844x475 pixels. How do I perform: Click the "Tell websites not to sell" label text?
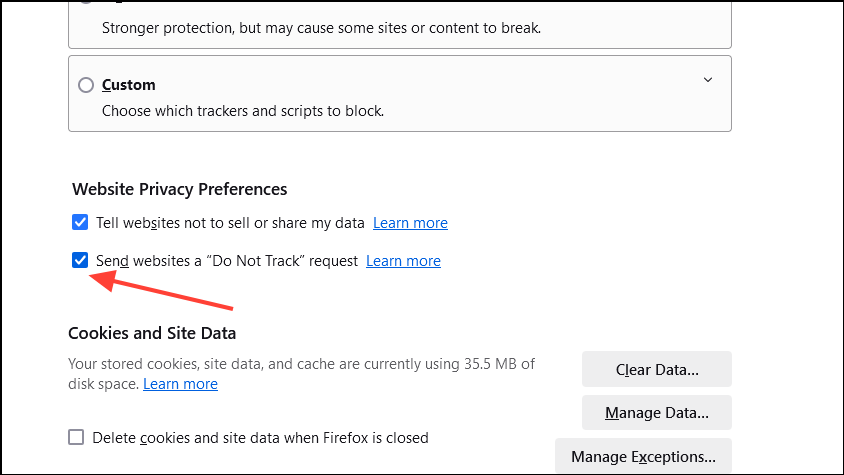tap(230, 223)
